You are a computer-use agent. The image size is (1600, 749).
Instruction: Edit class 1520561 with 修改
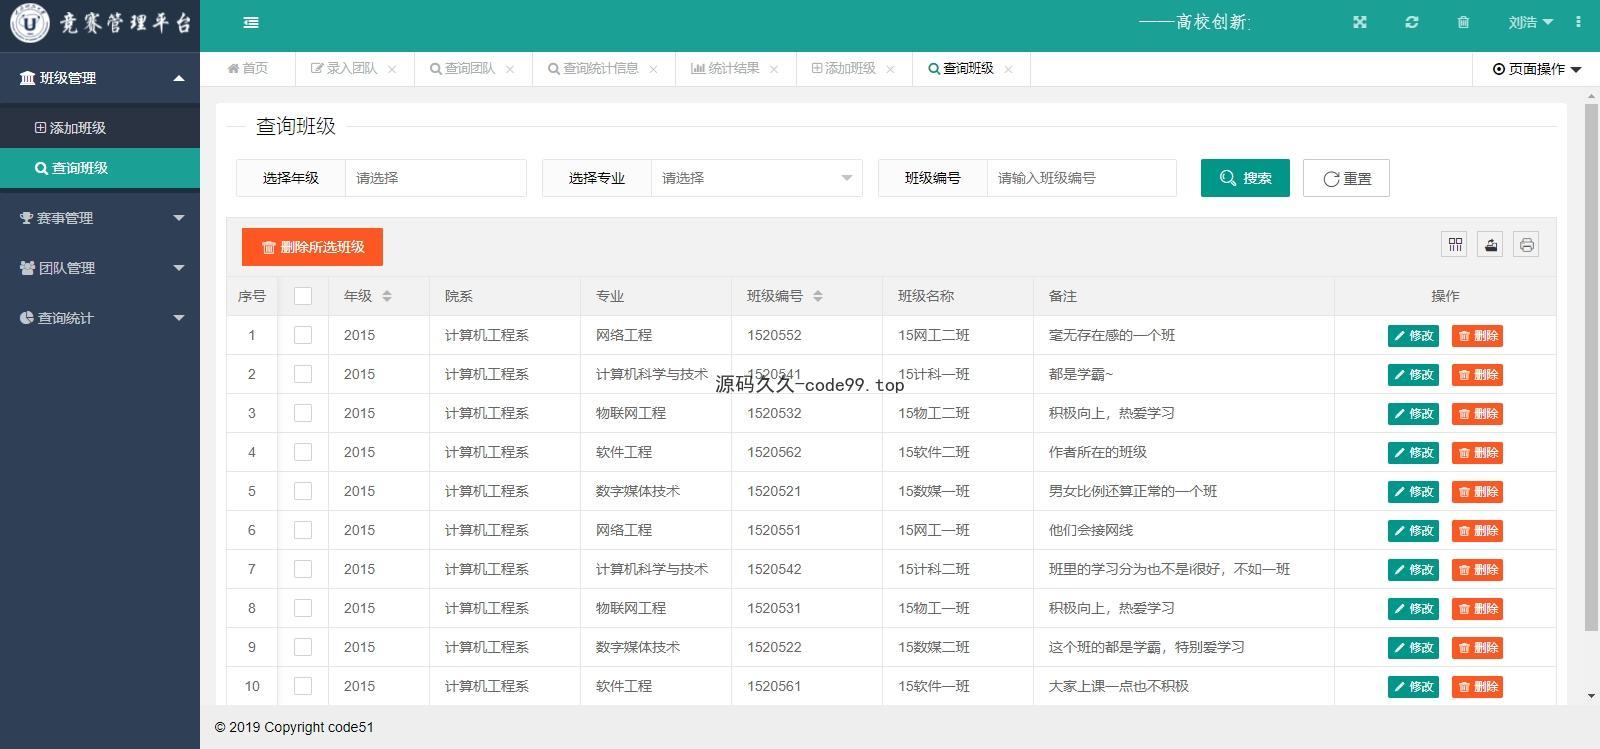1413,687
